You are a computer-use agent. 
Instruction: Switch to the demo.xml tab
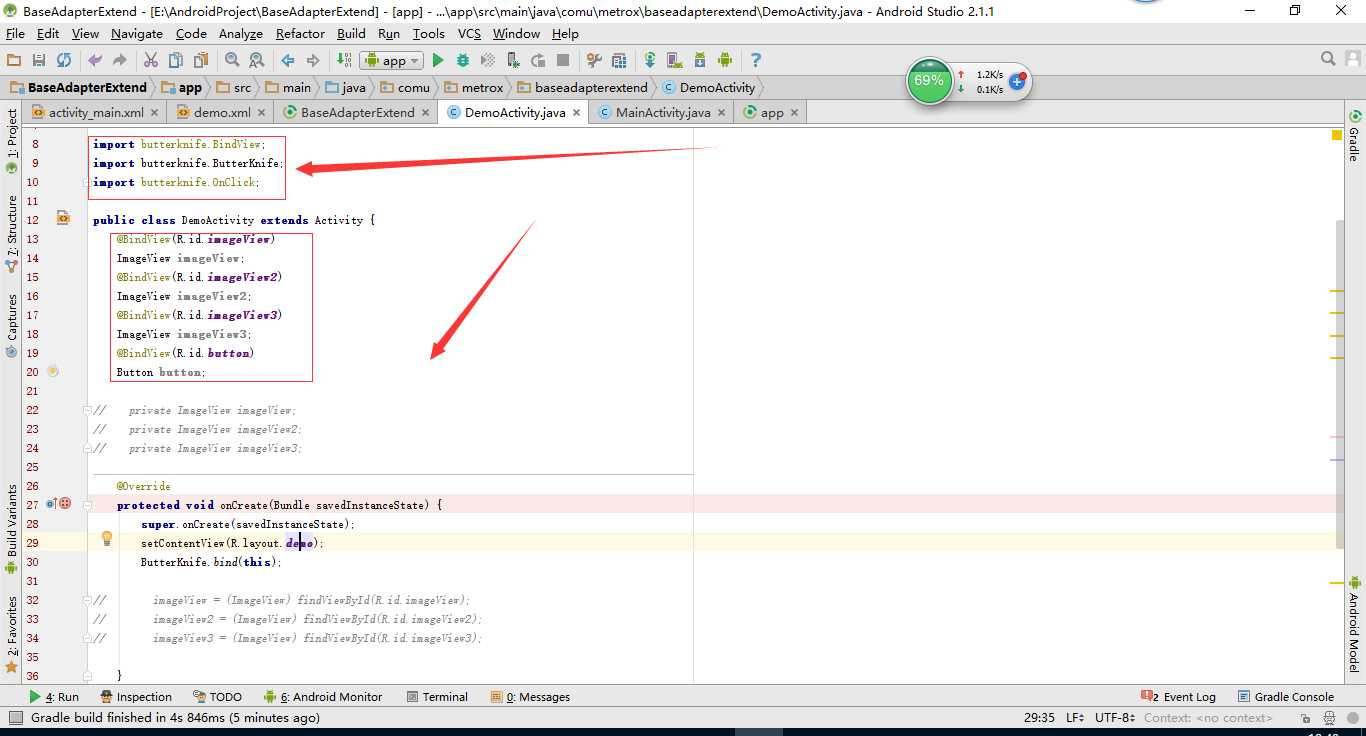click(222, 112)
